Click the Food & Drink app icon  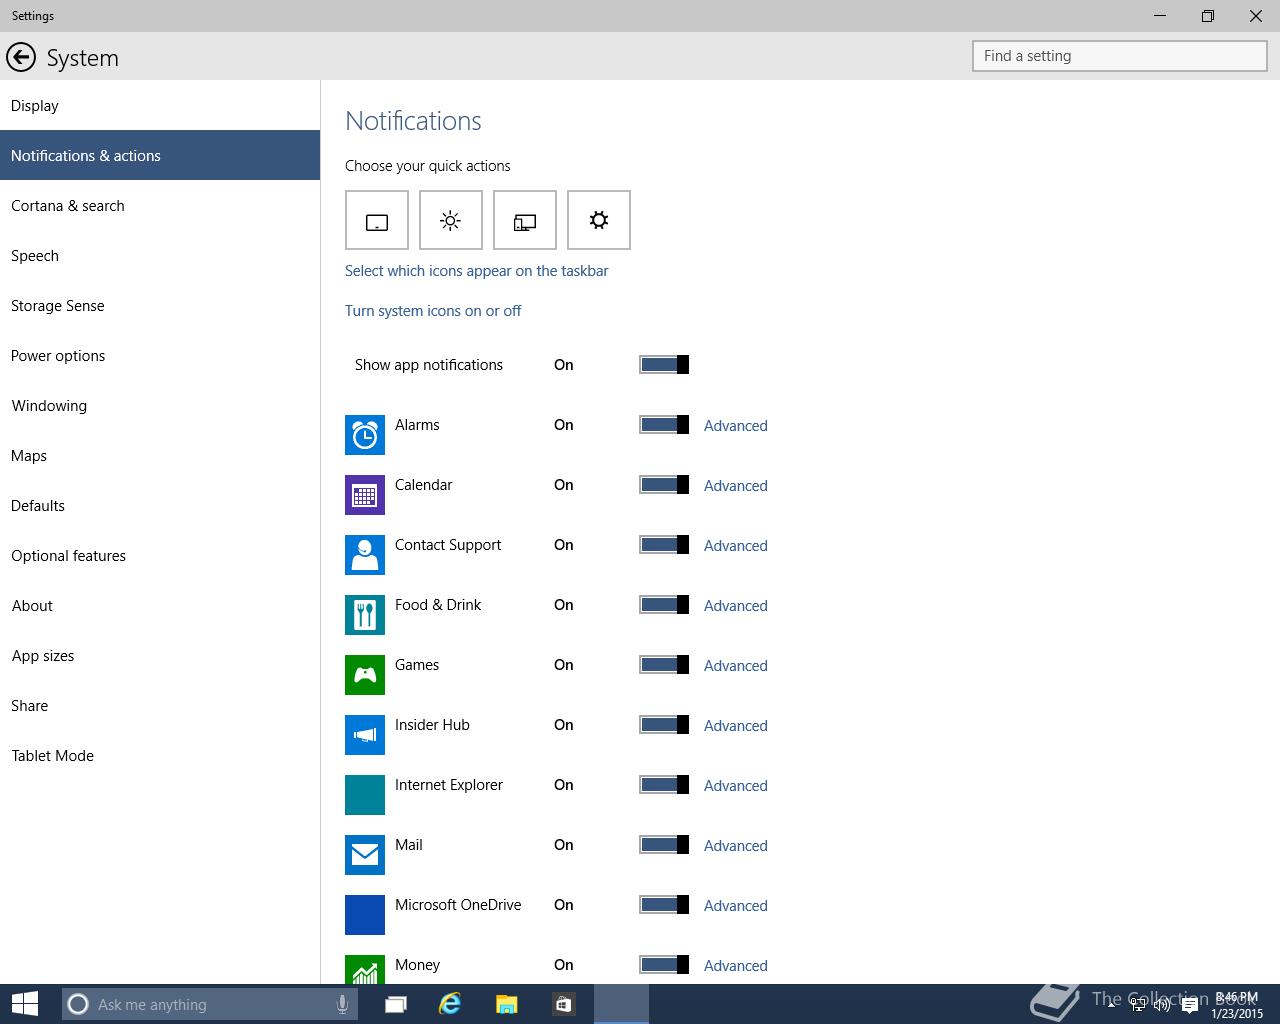click(365, 615)
